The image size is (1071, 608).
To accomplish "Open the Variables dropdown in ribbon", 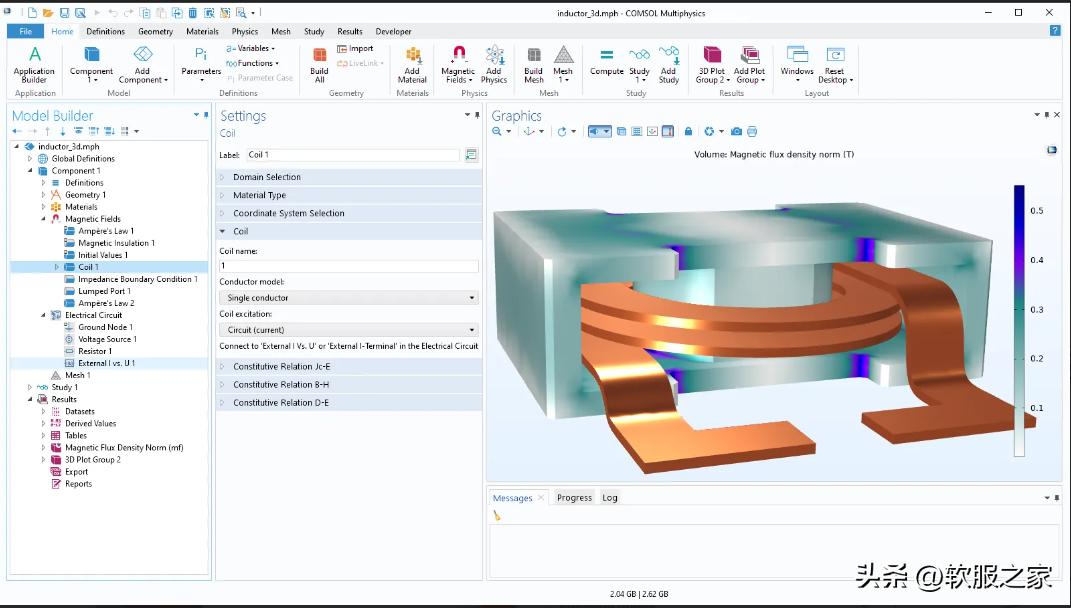I will click(251, 49).
